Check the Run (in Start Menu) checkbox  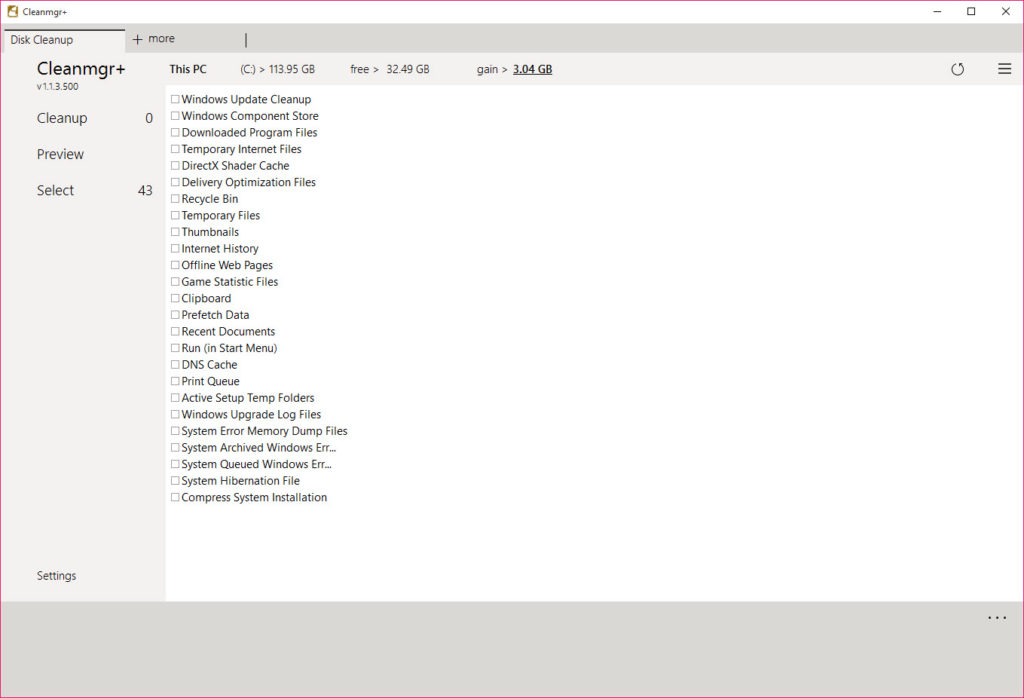point(175,348)
